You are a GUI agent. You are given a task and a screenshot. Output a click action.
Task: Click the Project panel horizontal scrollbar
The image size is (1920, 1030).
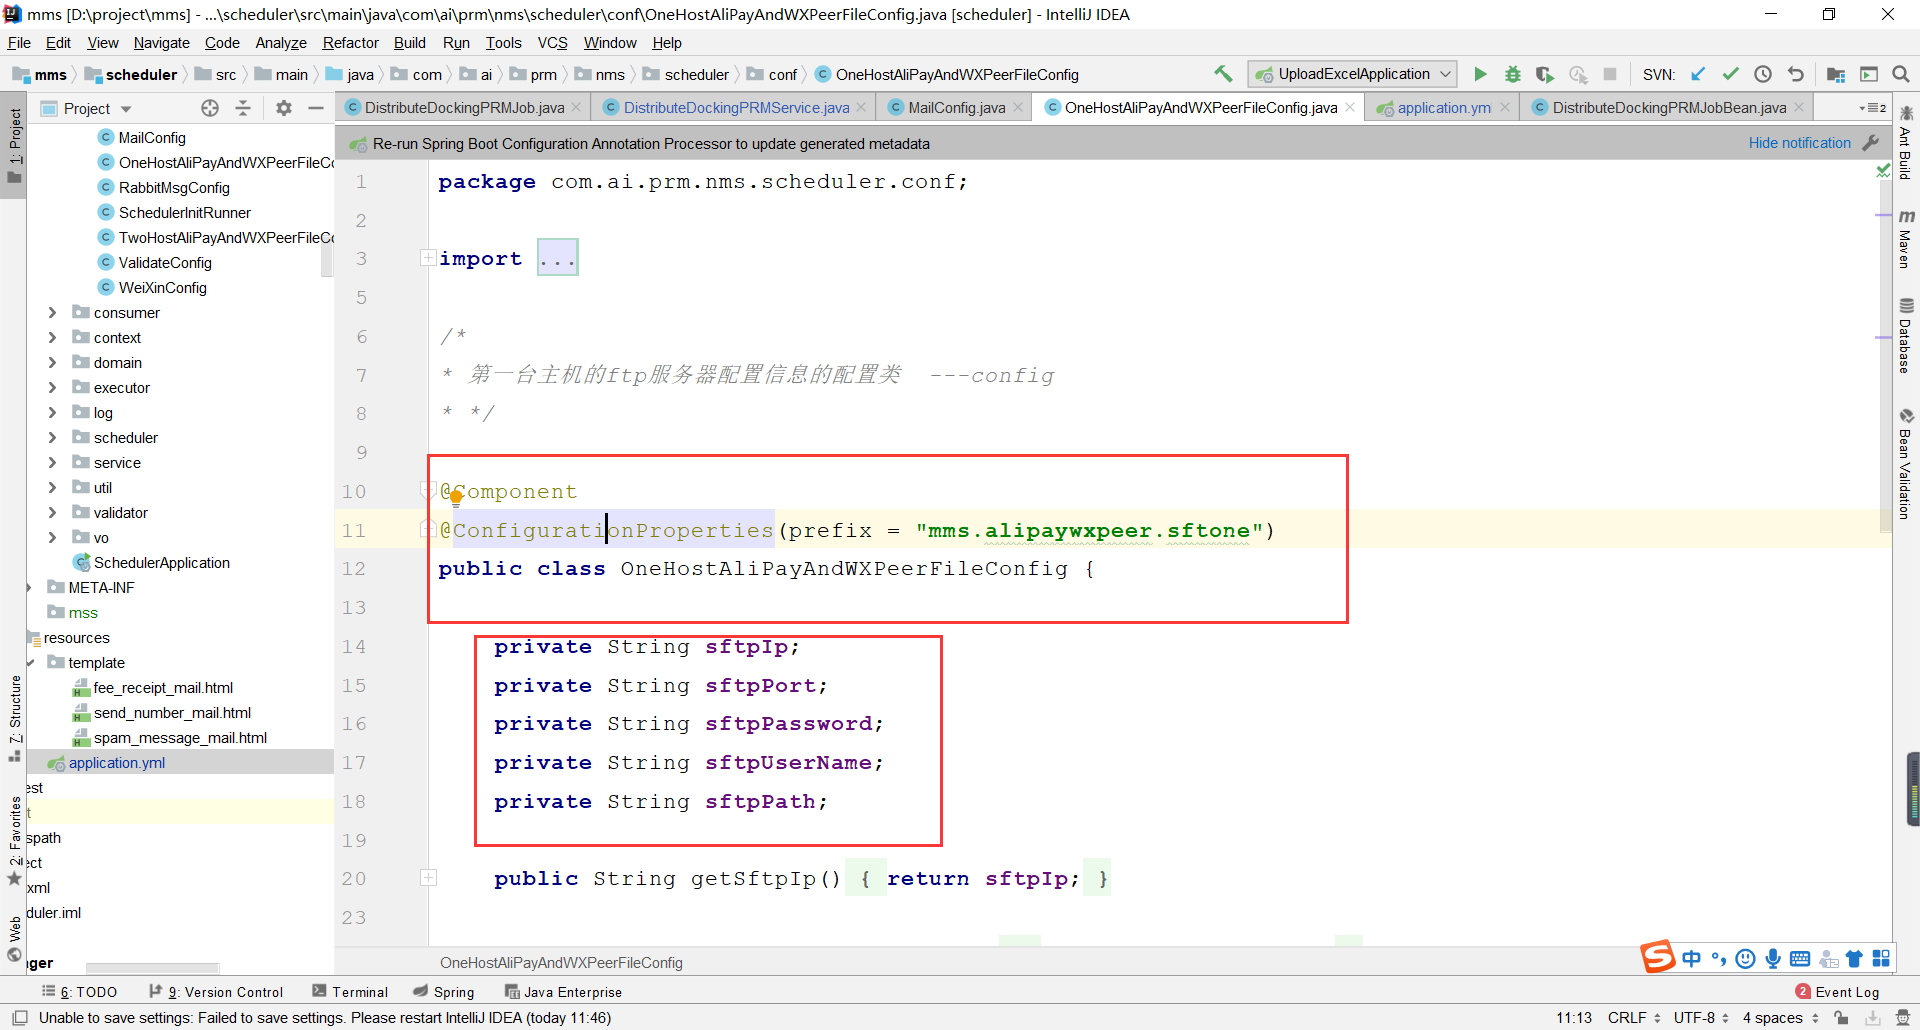point(152,967)
